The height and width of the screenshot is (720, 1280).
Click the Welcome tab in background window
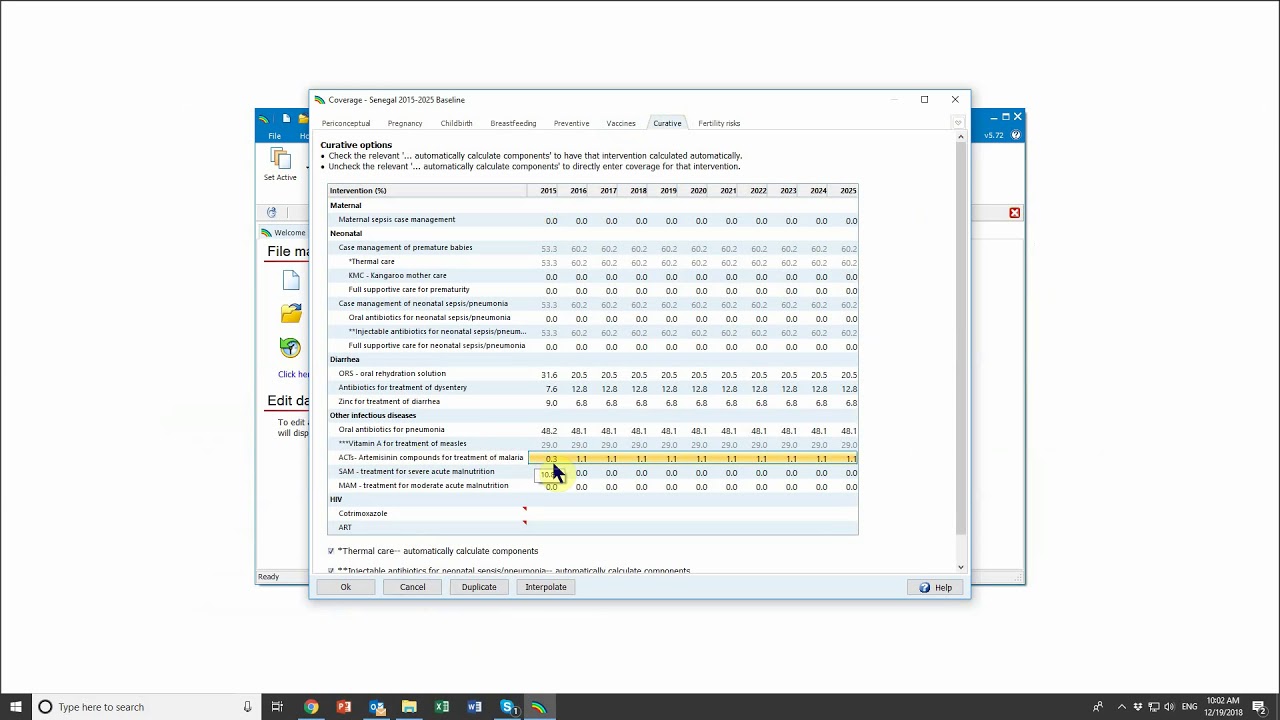tap(283, 232)
